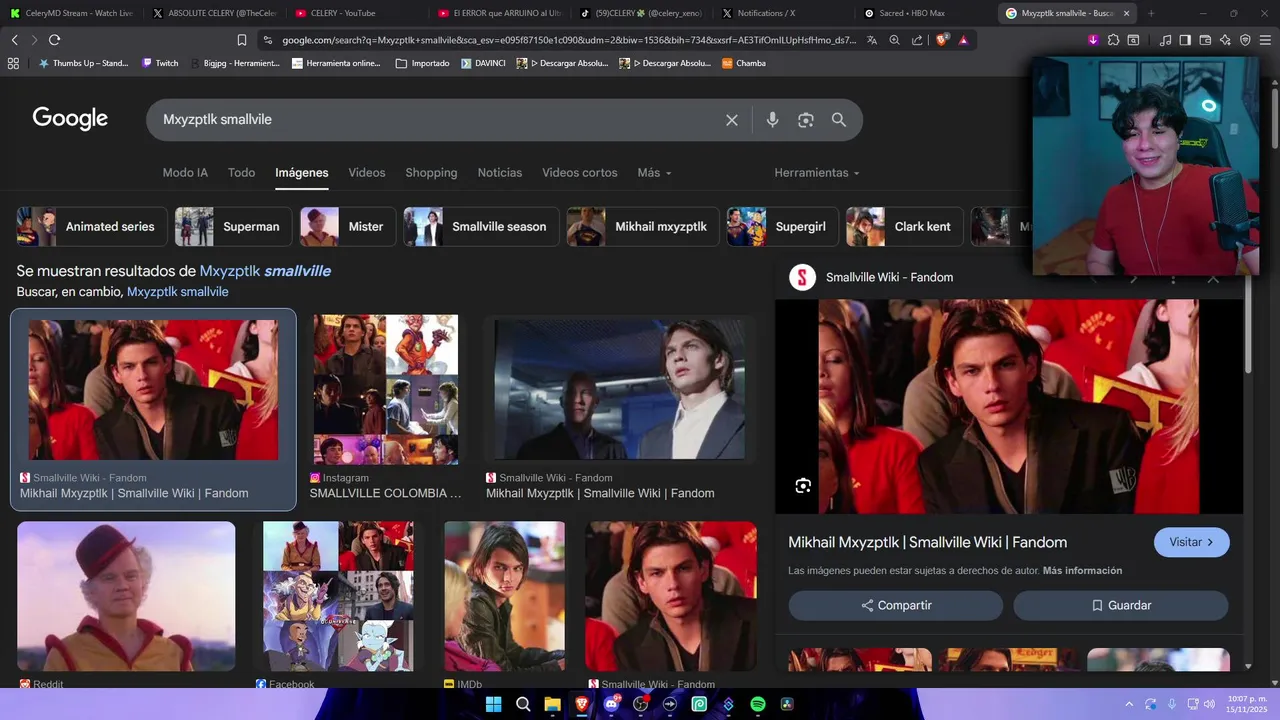Click the Compartir share button
This screenshot has height=720, width=1280.
pos(896,605)
